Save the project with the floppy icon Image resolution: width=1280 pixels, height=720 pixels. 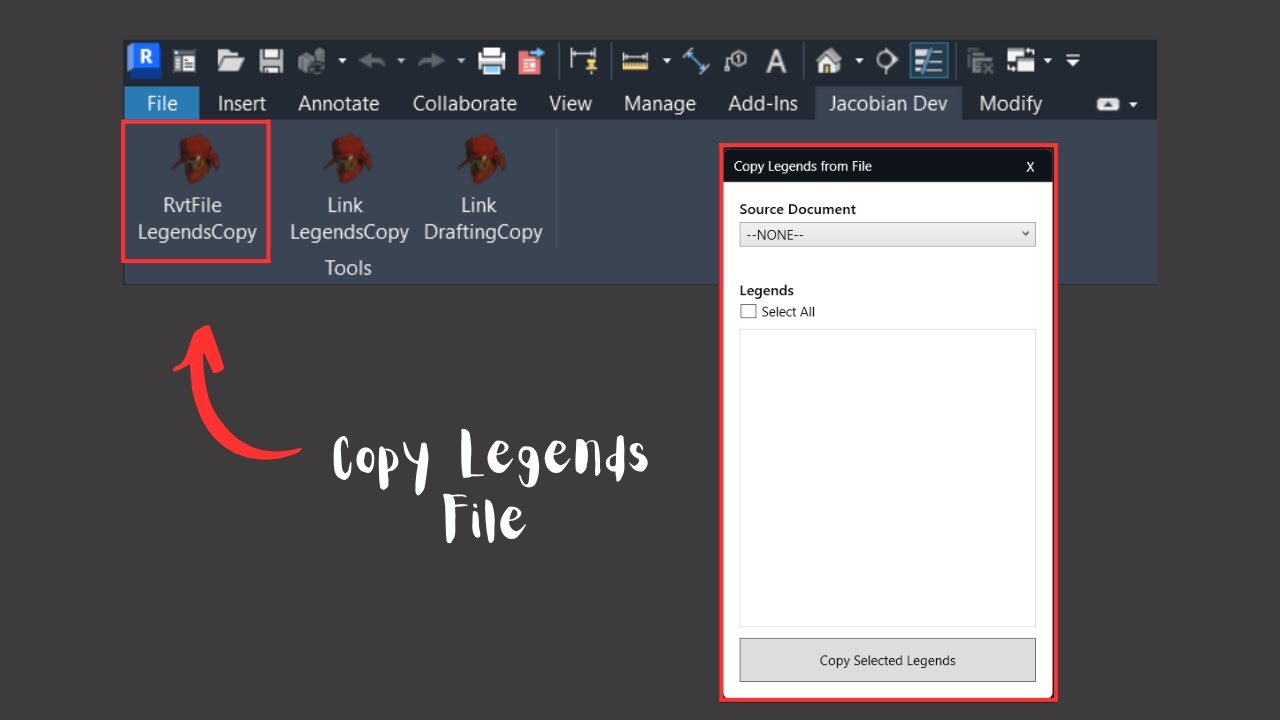(271, 61)
